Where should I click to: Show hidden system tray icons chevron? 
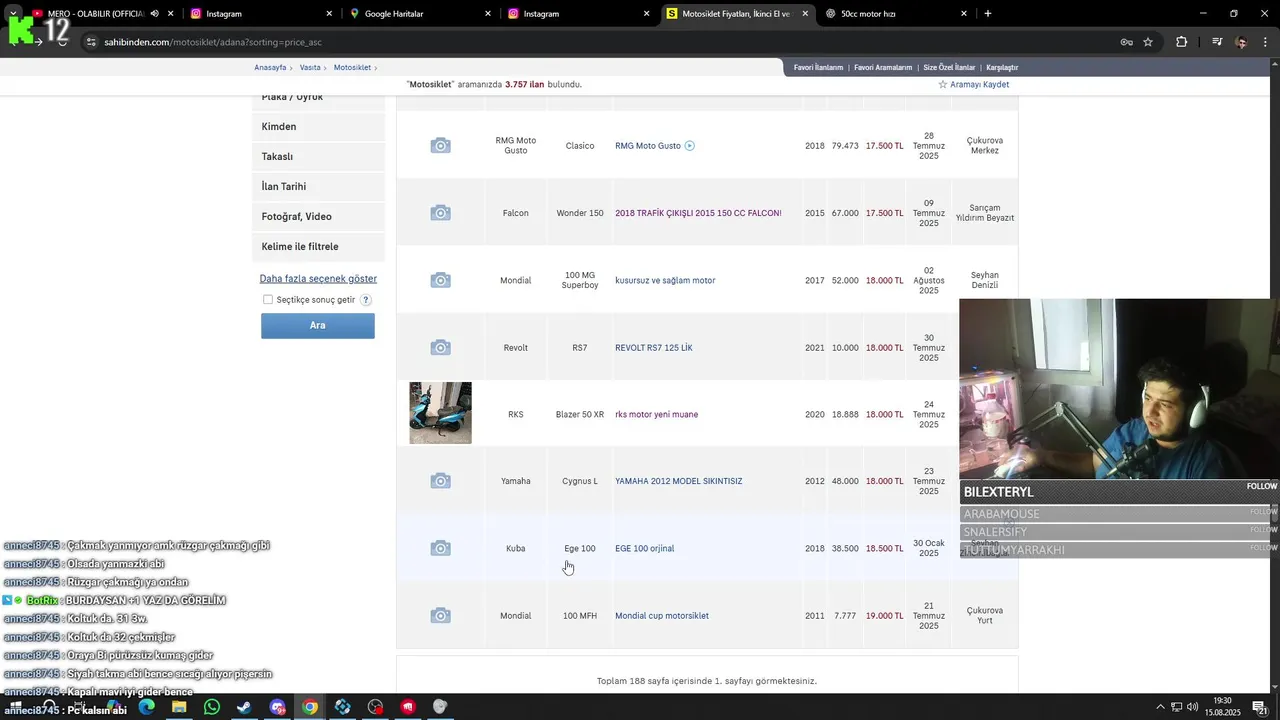point(1160,707)
